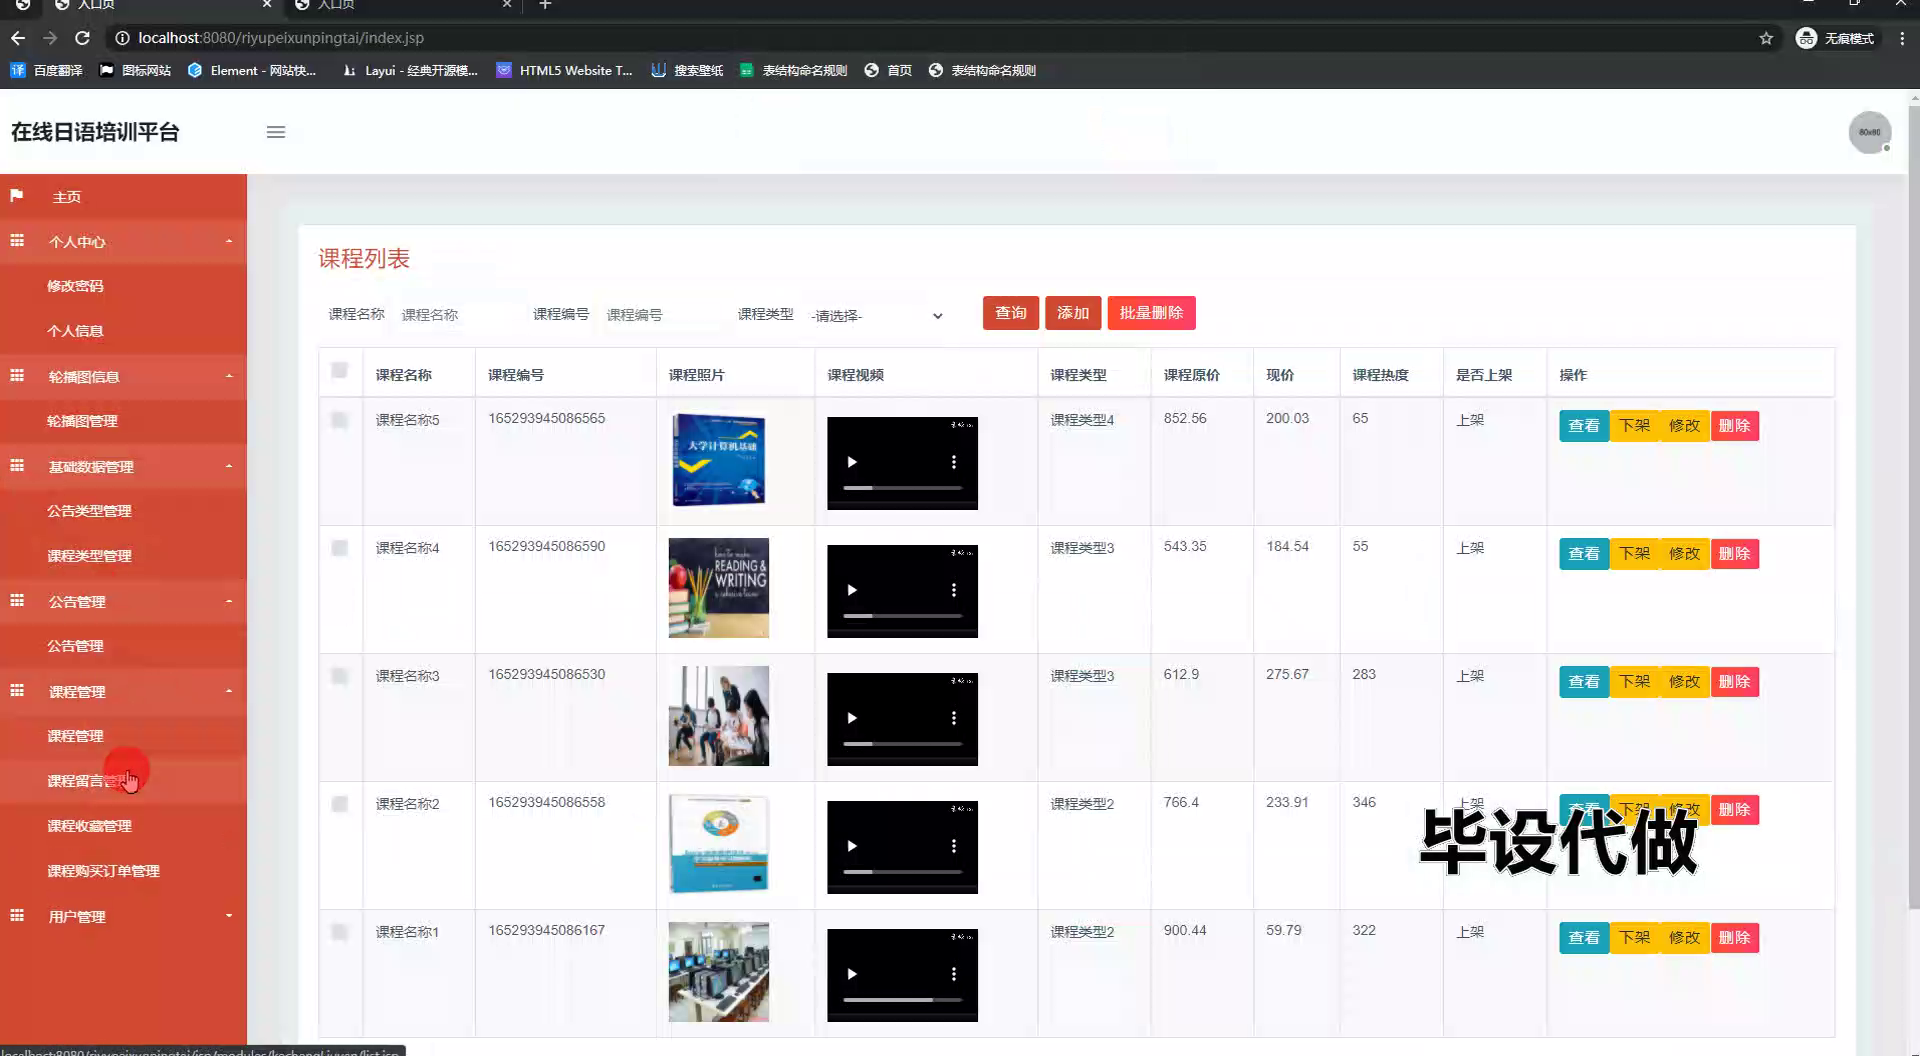Open the HTML5 Website bookmark
Viewport: 1920px width, 1056px height.
tap(565, 70)
